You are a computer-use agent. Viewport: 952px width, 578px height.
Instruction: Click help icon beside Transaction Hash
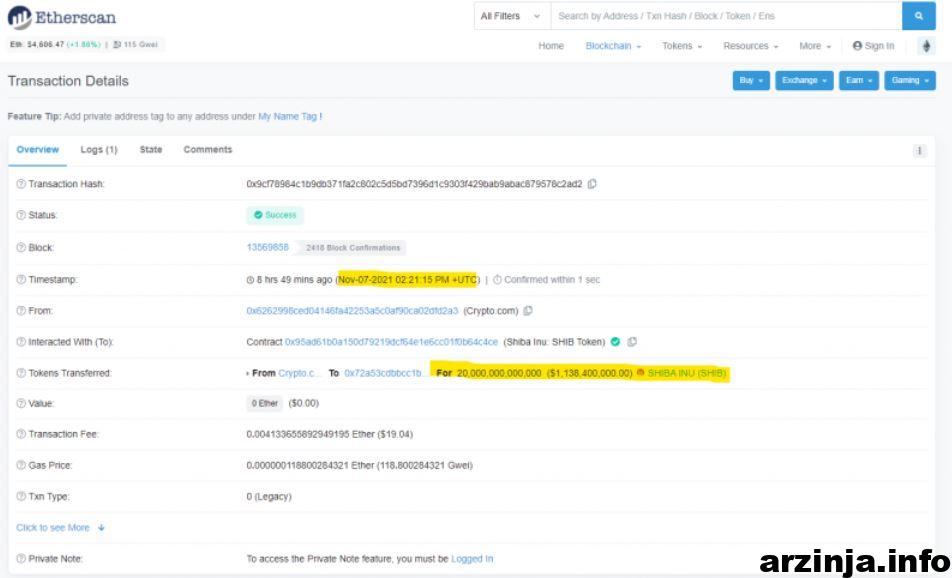point(21,184)
